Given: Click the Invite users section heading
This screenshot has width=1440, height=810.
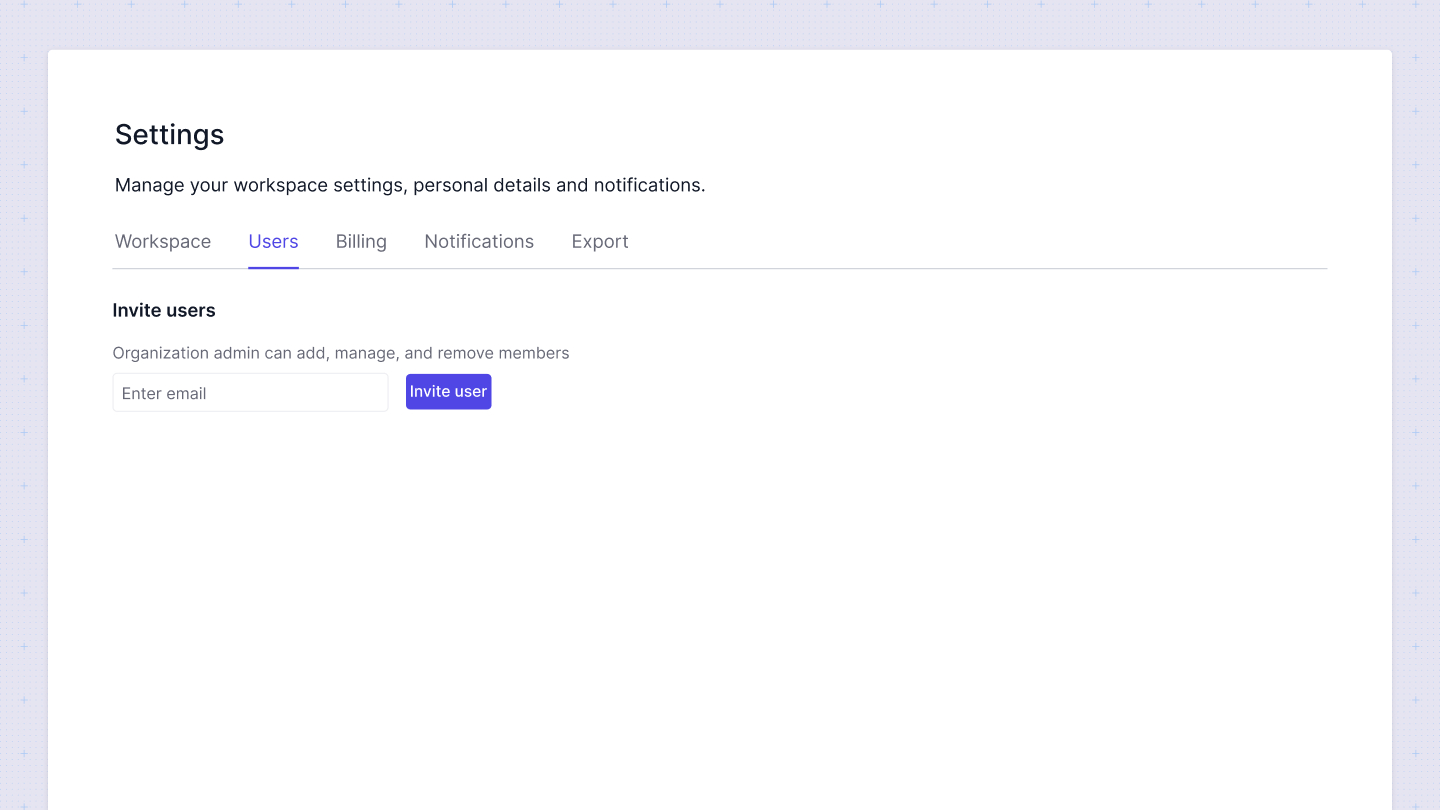Looking at the screenshot, I should [x=164, y=310].
